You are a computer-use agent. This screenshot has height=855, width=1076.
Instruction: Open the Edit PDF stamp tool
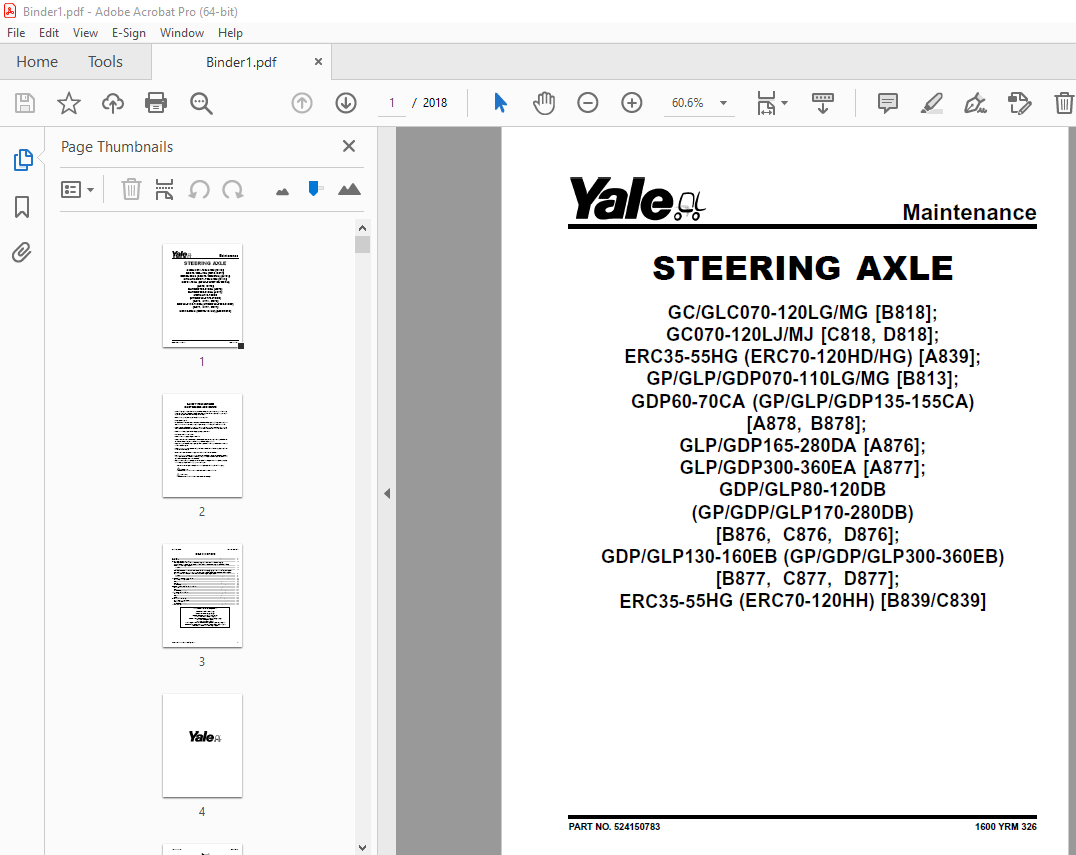tap(1019, 103)
